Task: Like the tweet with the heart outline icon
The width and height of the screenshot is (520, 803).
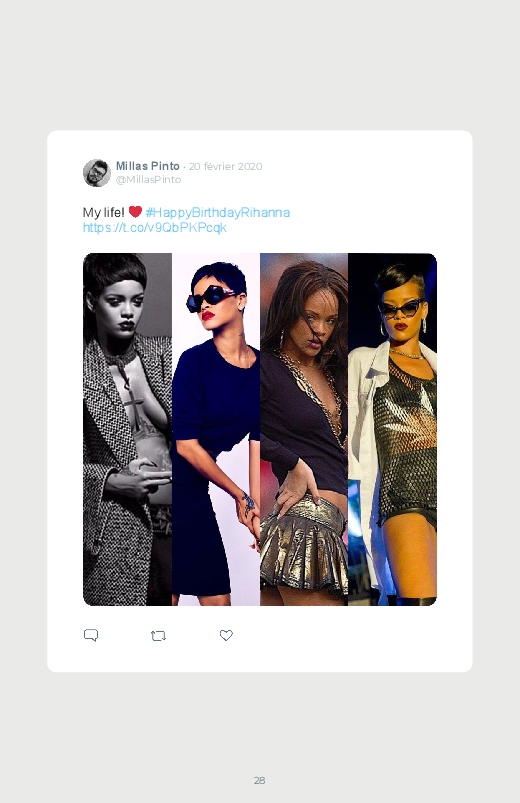Action: (x=226, y=636)
